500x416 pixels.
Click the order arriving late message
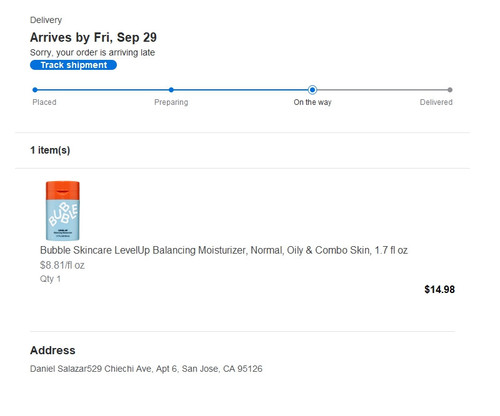[92, 53]
